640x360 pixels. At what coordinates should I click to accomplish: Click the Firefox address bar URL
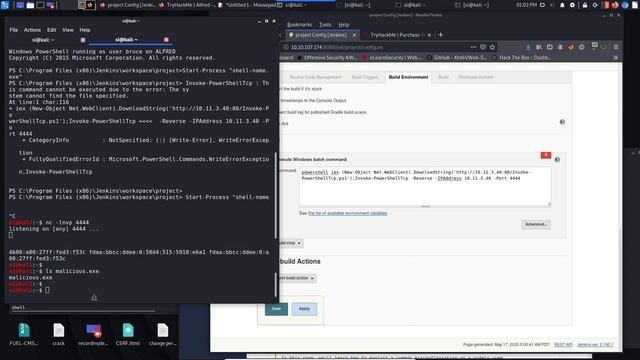pos(337,47)
